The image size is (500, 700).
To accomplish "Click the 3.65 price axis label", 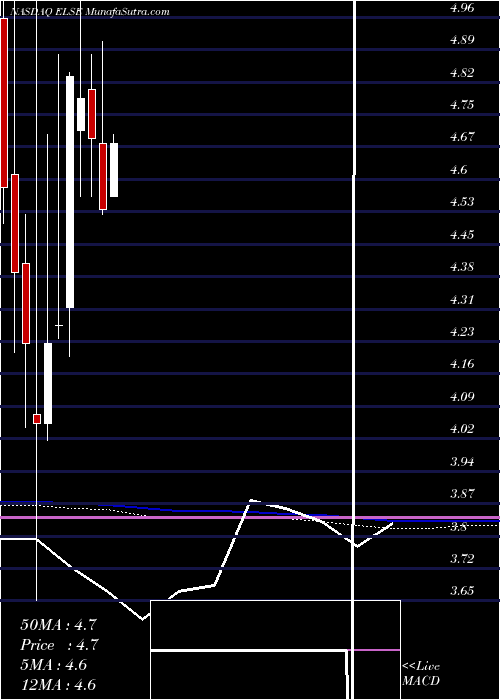I will (464, 590).
